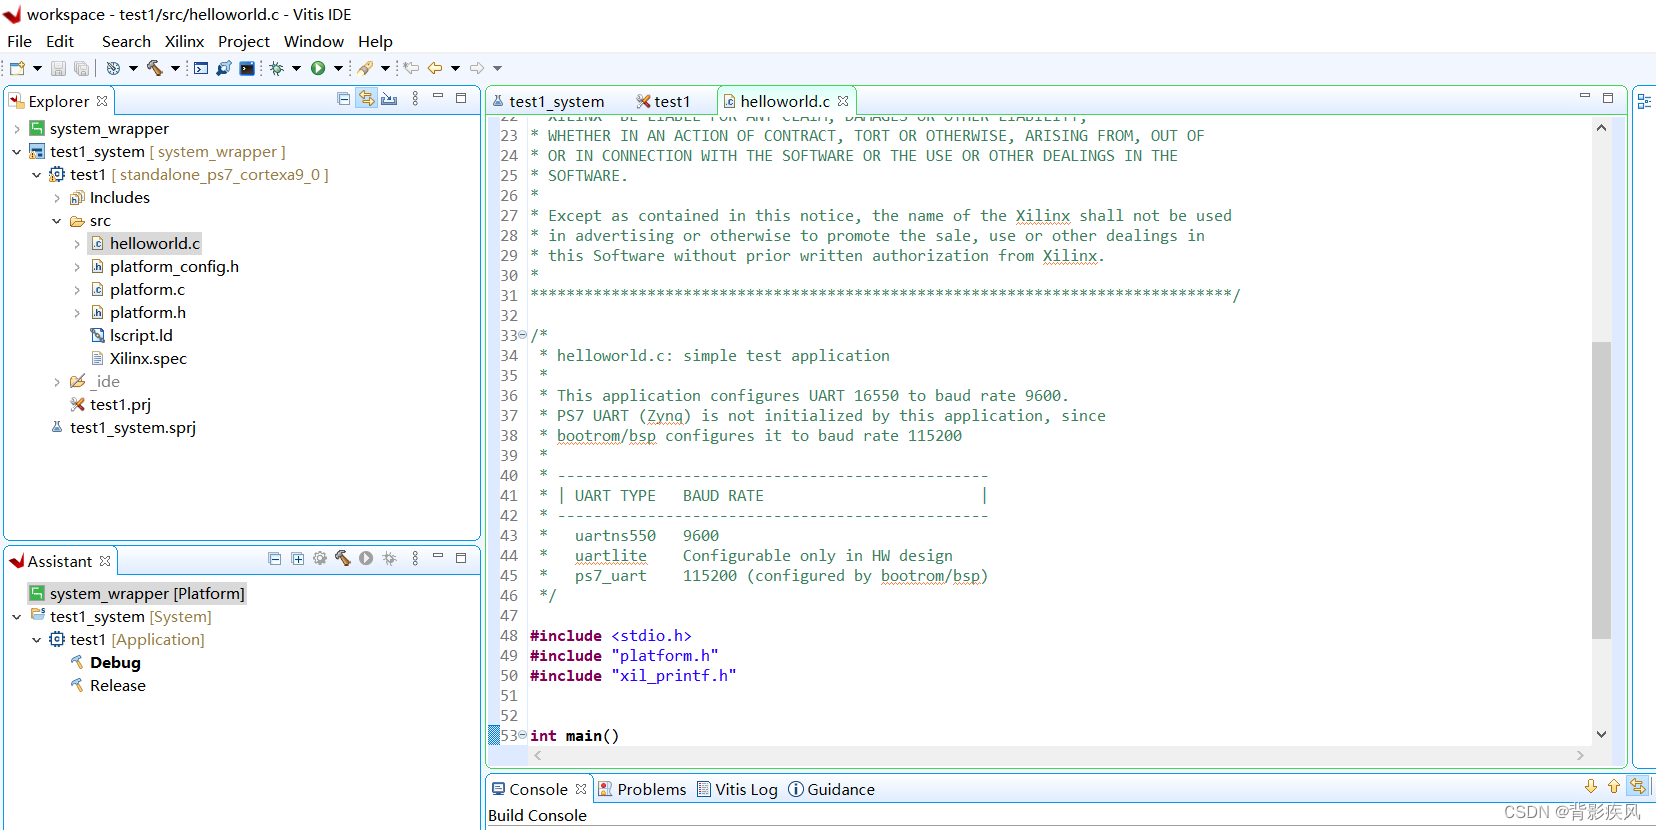1656x830 pixels.
Task: Click editor scroll down arrow
Action: point(1601,734)
